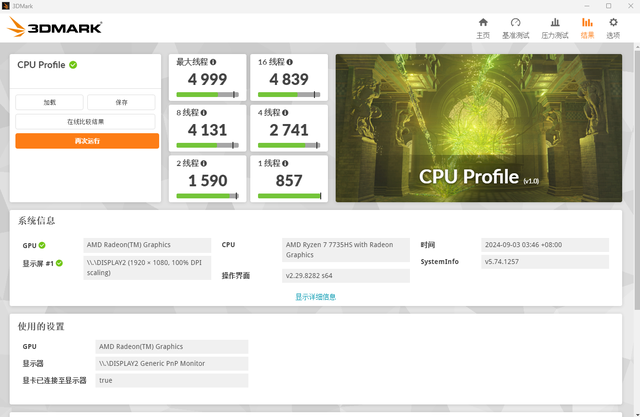This screenshot has height=417, width=640.
Task: Click the 最大线程 score bar under 4 999
Action: 207,95
